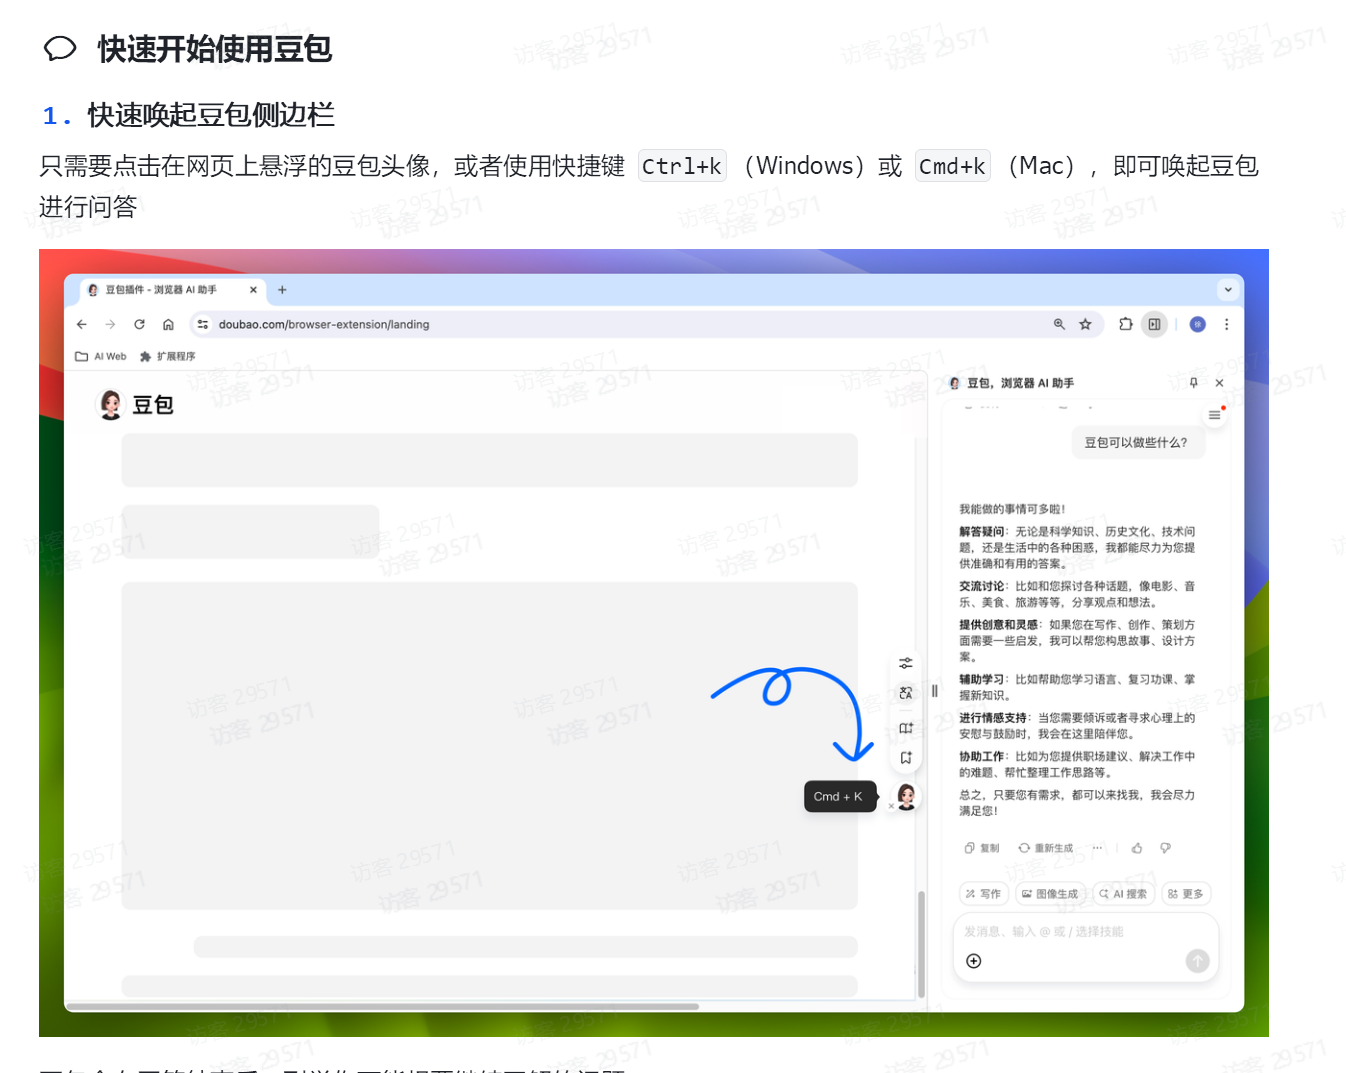1346x1073 pixels.
Task: Click the 协助工作 paragraph
Action: 1077,764
